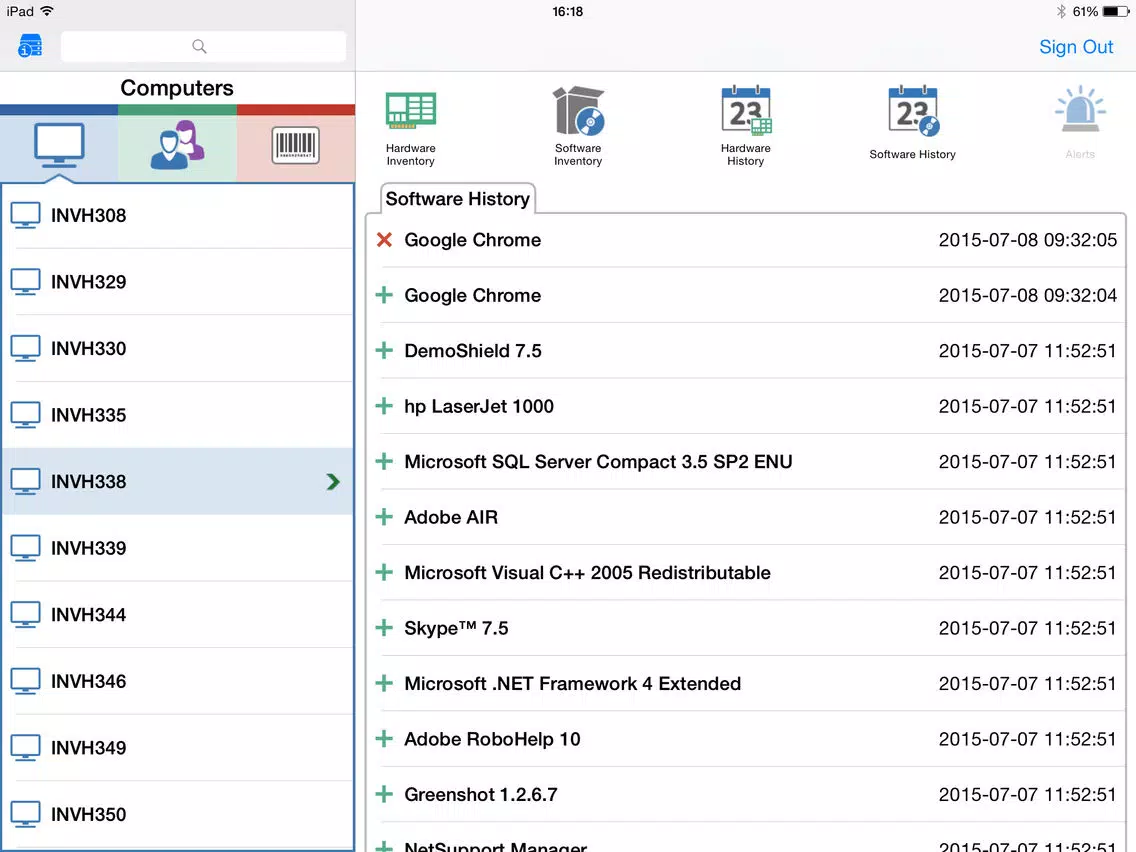Click green plus beside Skype 7.5
This screenshot has height=852, width=1136.
pyautogui.click(x=385, y=628)
